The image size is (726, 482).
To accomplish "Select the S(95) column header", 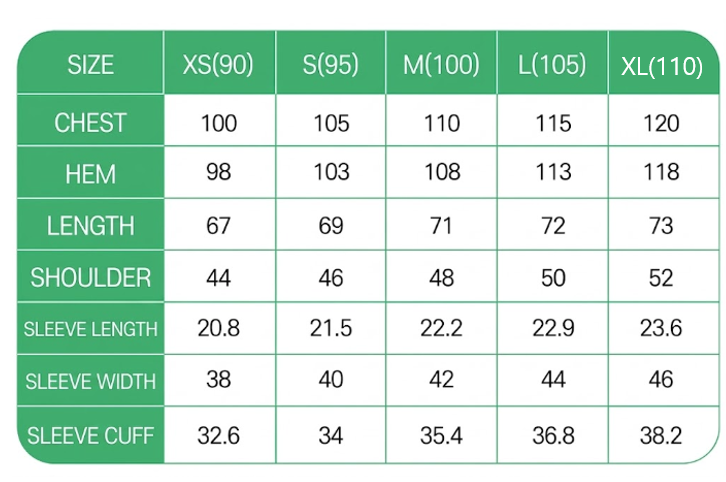I will pyautogui.click(x=330, y=66).
